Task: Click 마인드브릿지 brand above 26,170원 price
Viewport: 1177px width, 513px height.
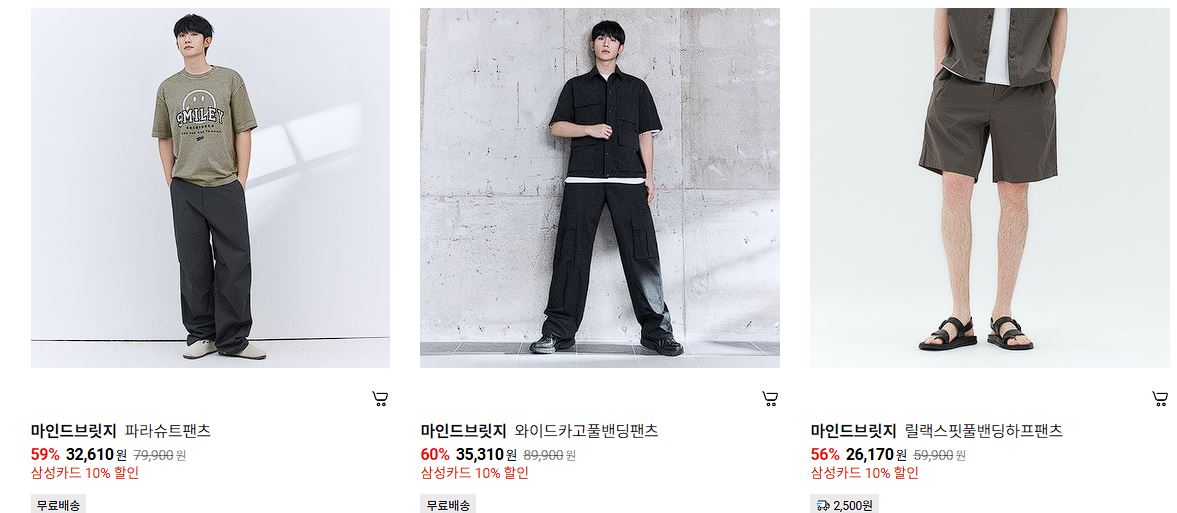Action: [853, 431]
